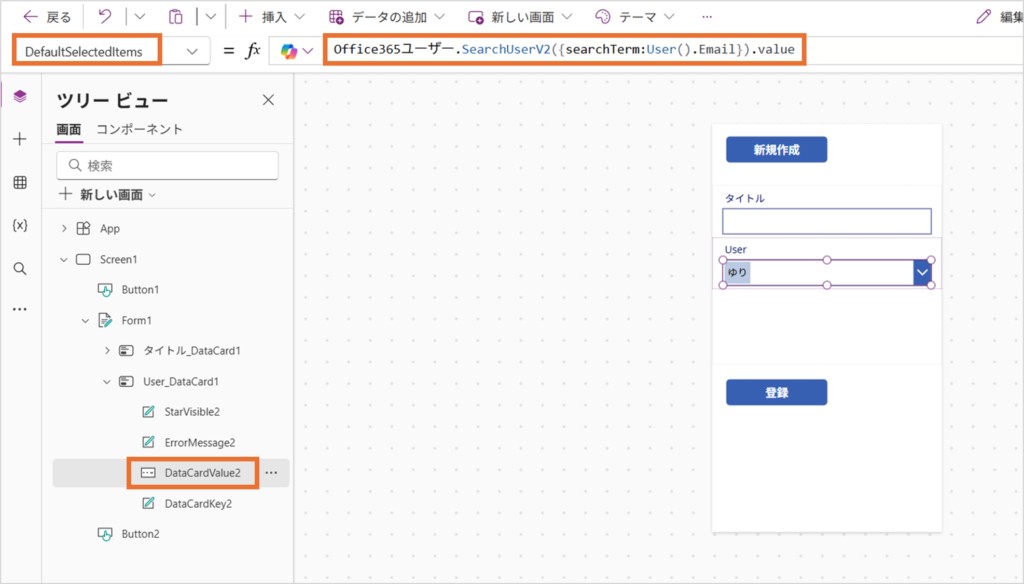1024x584 pixels.
Task: Click the tree view 検索 field
Action: [168, 165]
